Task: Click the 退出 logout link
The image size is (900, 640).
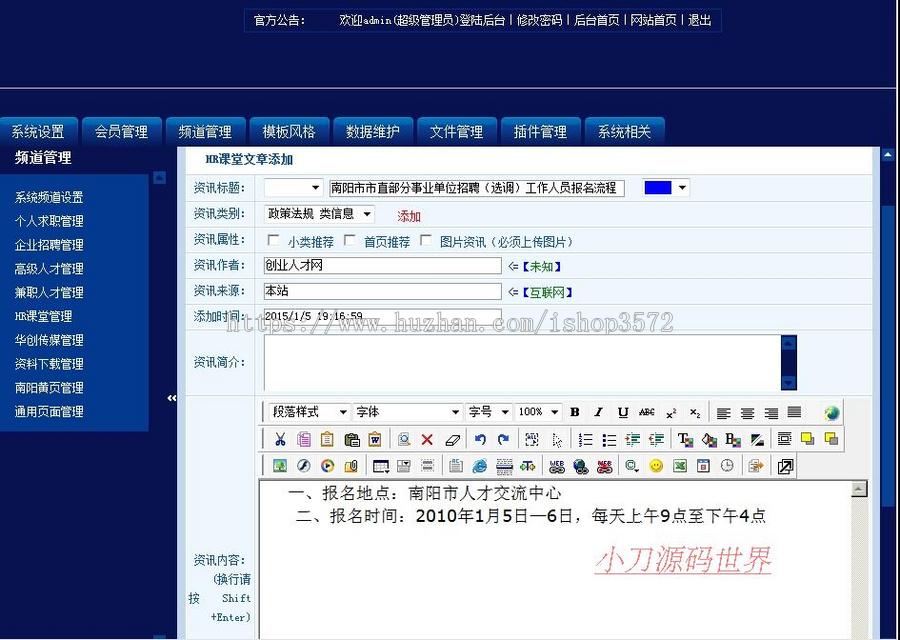Action: pos(700,20)
